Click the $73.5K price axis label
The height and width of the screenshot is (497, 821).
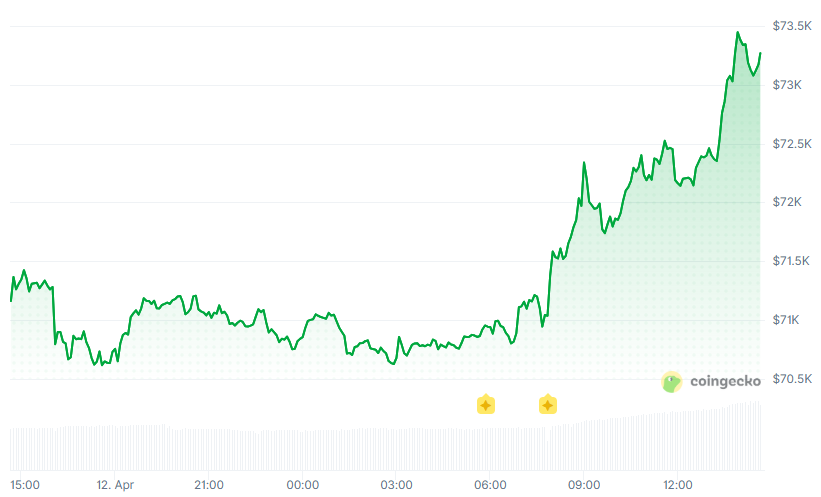coord(791,26)
